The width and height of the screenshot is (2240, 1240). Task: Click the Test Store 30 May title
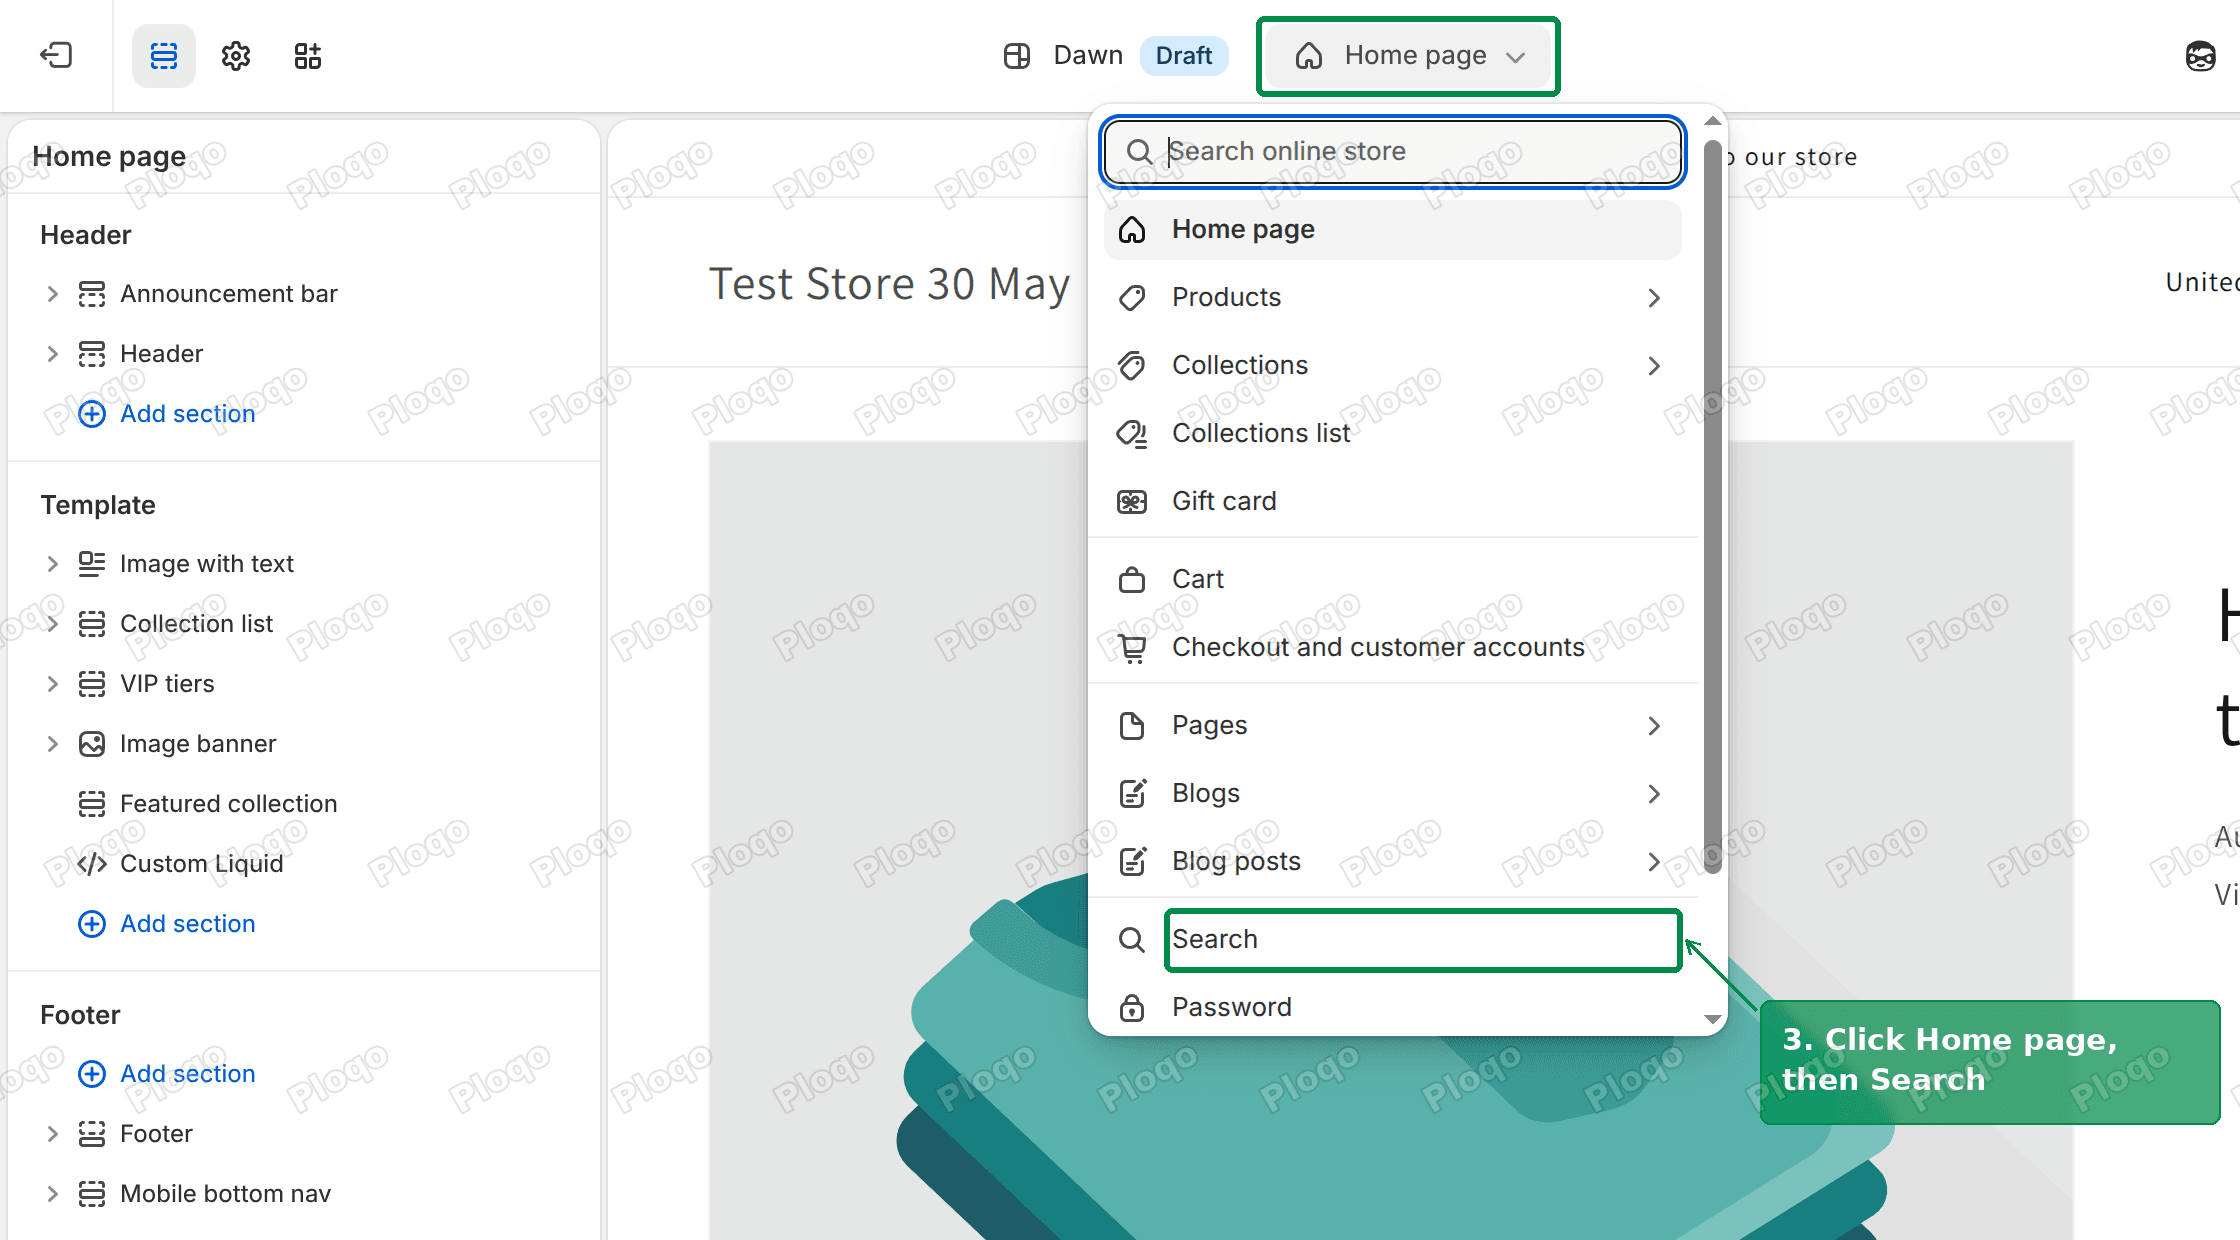(x=890, y=284)
